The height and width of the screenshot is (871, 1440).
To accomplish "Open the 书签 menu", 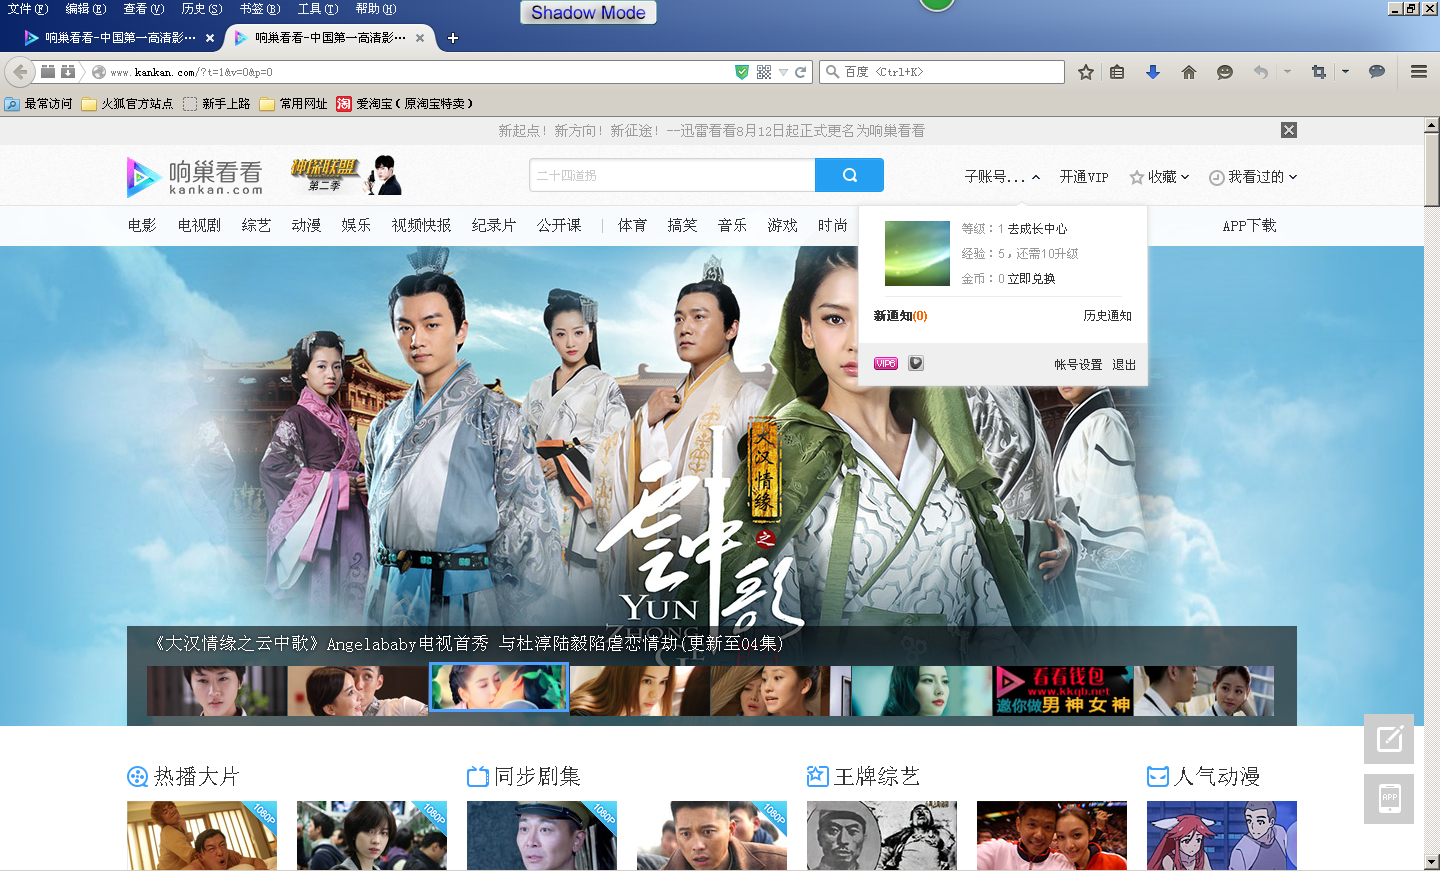I will pos(260,9).
